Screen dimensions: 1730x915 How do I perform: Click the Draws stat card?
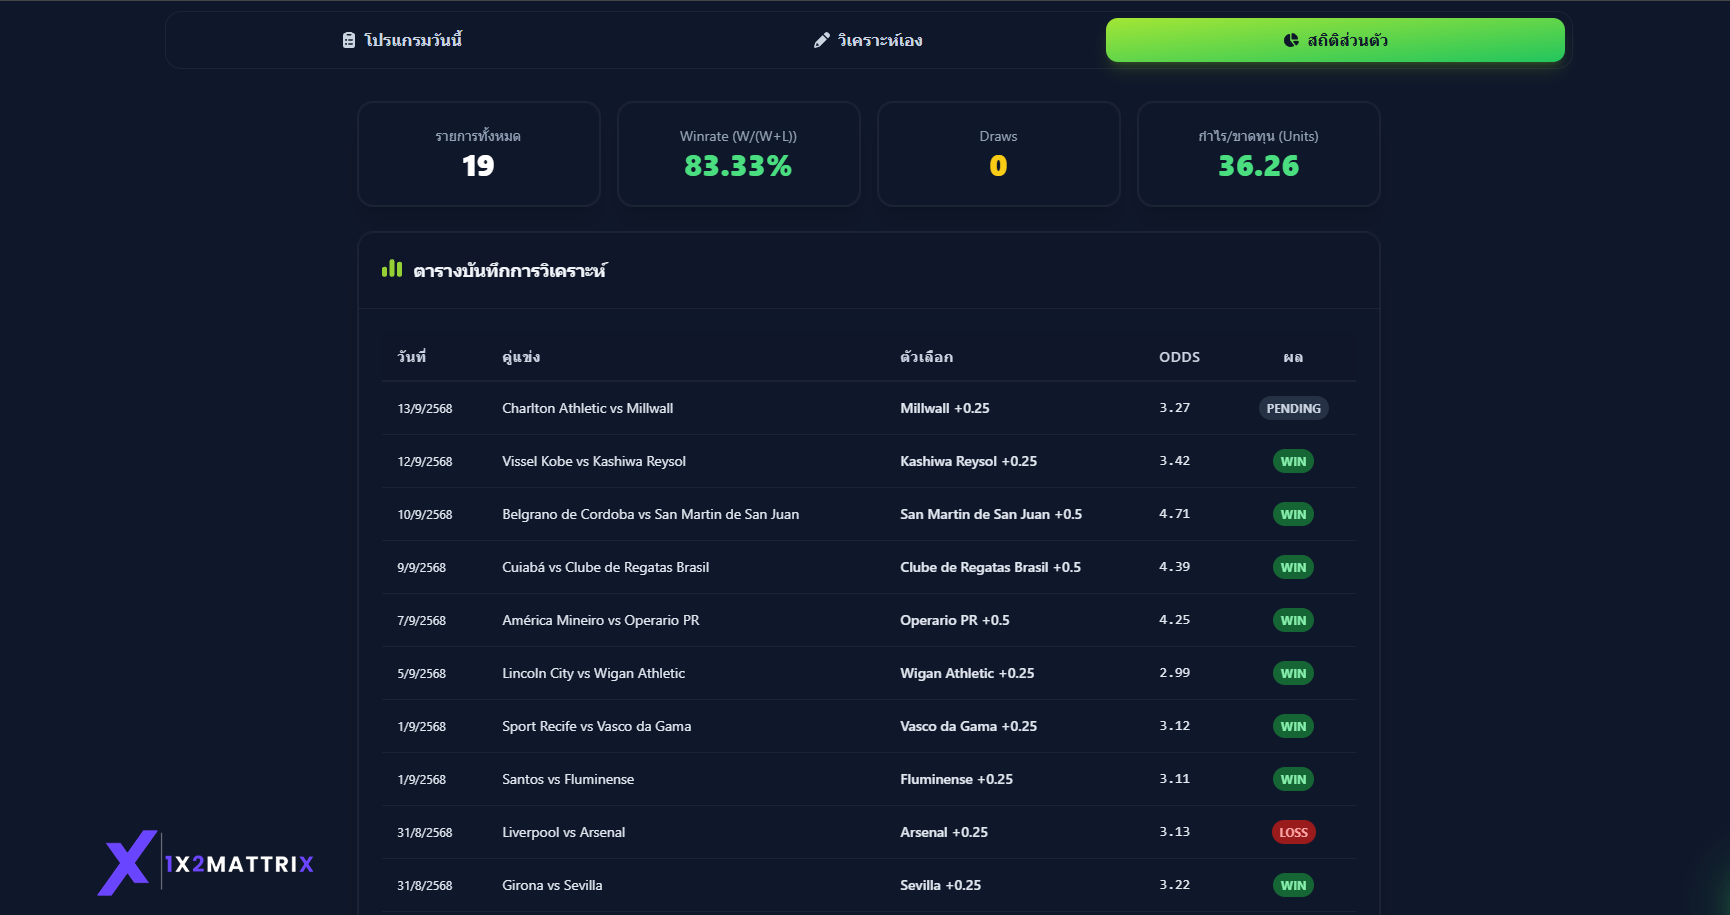click(998, 154)
